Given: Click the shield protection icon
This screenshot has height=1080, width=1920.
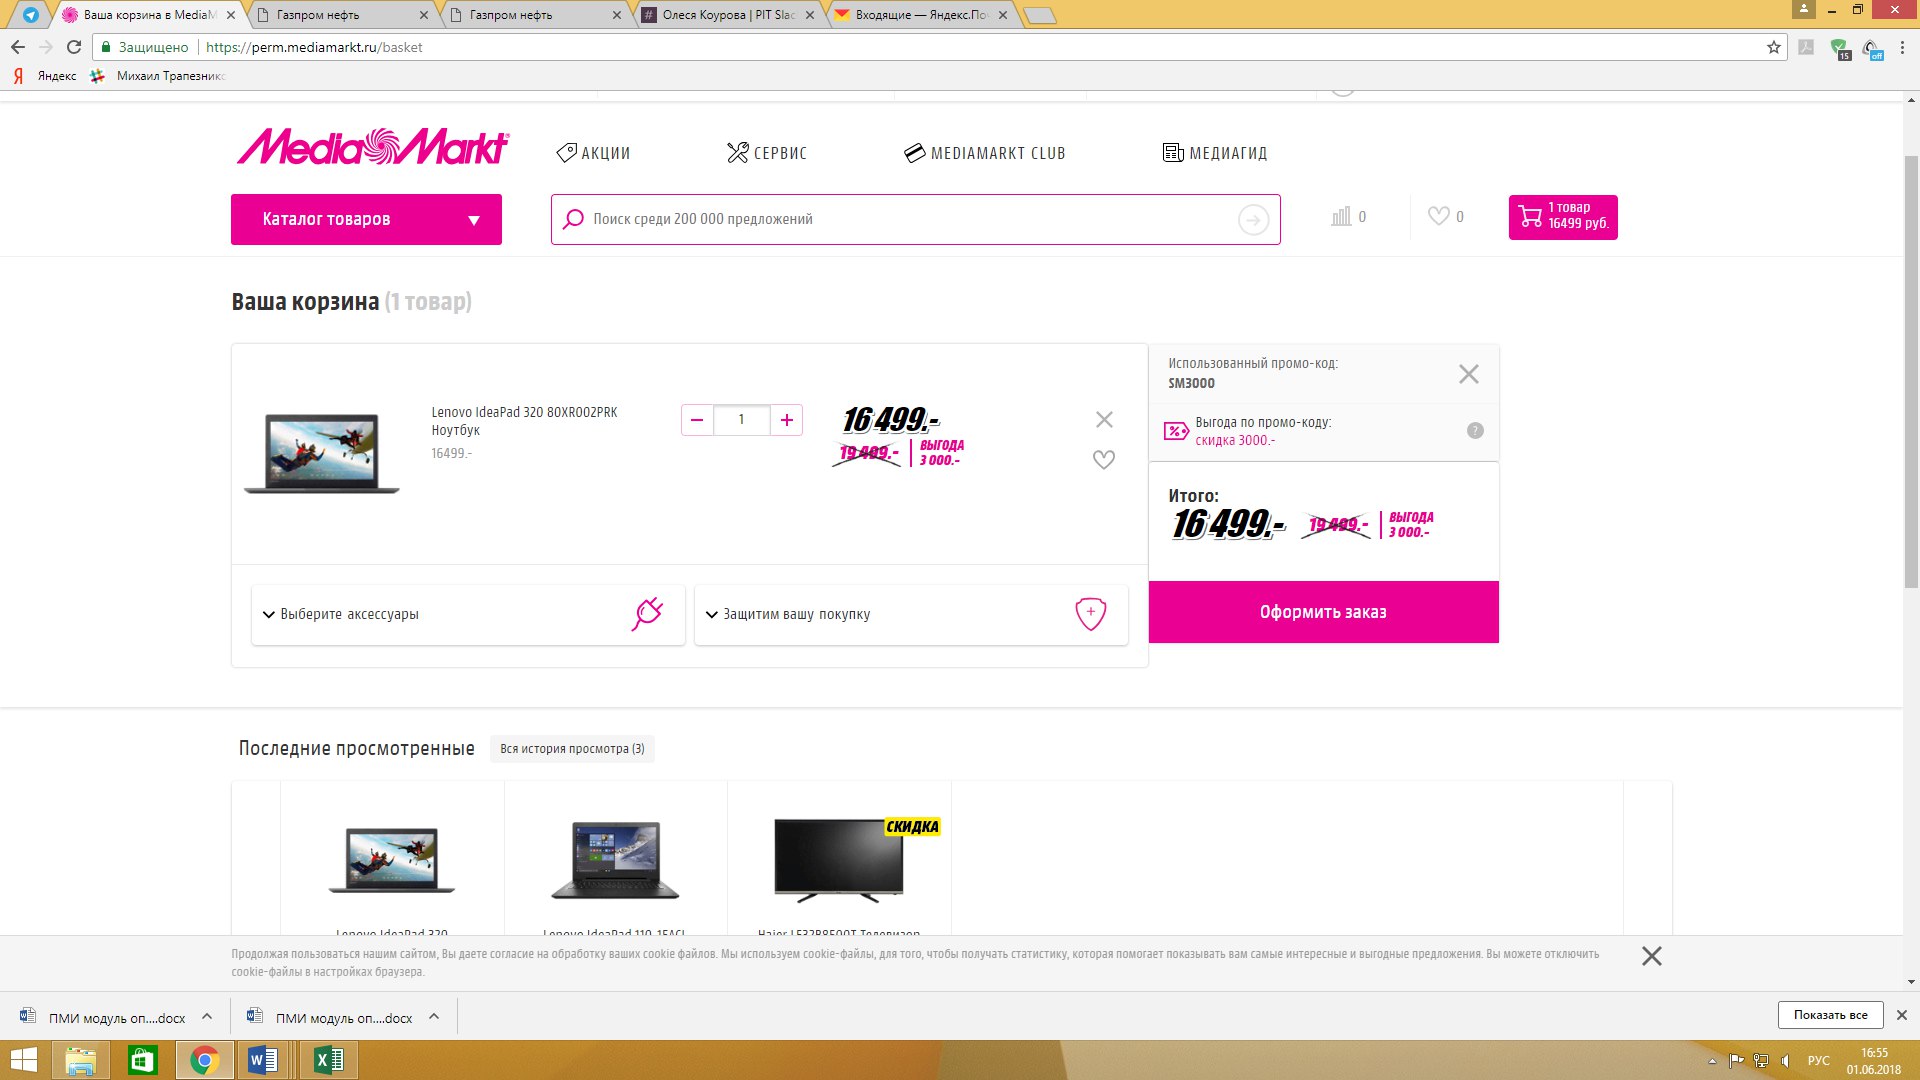Looking at the screenshot, I should (x=1090, y=614).
